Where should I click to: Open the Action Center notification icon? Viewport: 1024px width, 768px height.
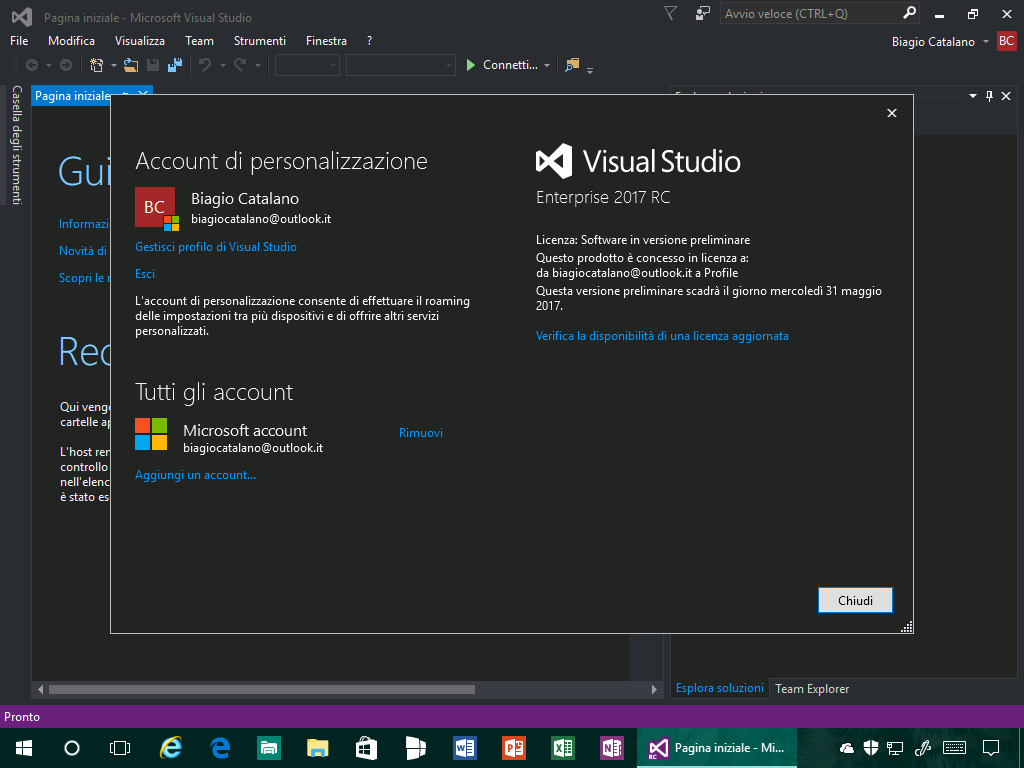pos(991,748)
